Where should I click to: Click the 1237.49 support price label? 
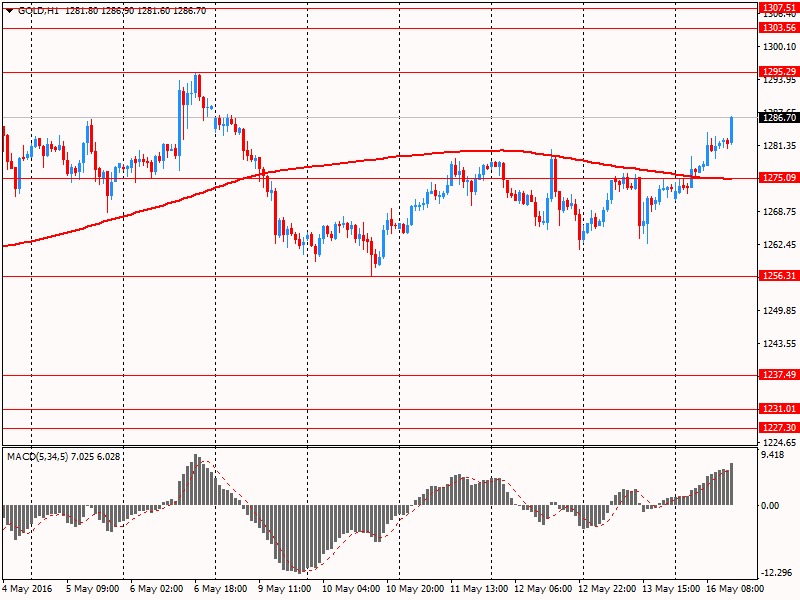(779, 375)
